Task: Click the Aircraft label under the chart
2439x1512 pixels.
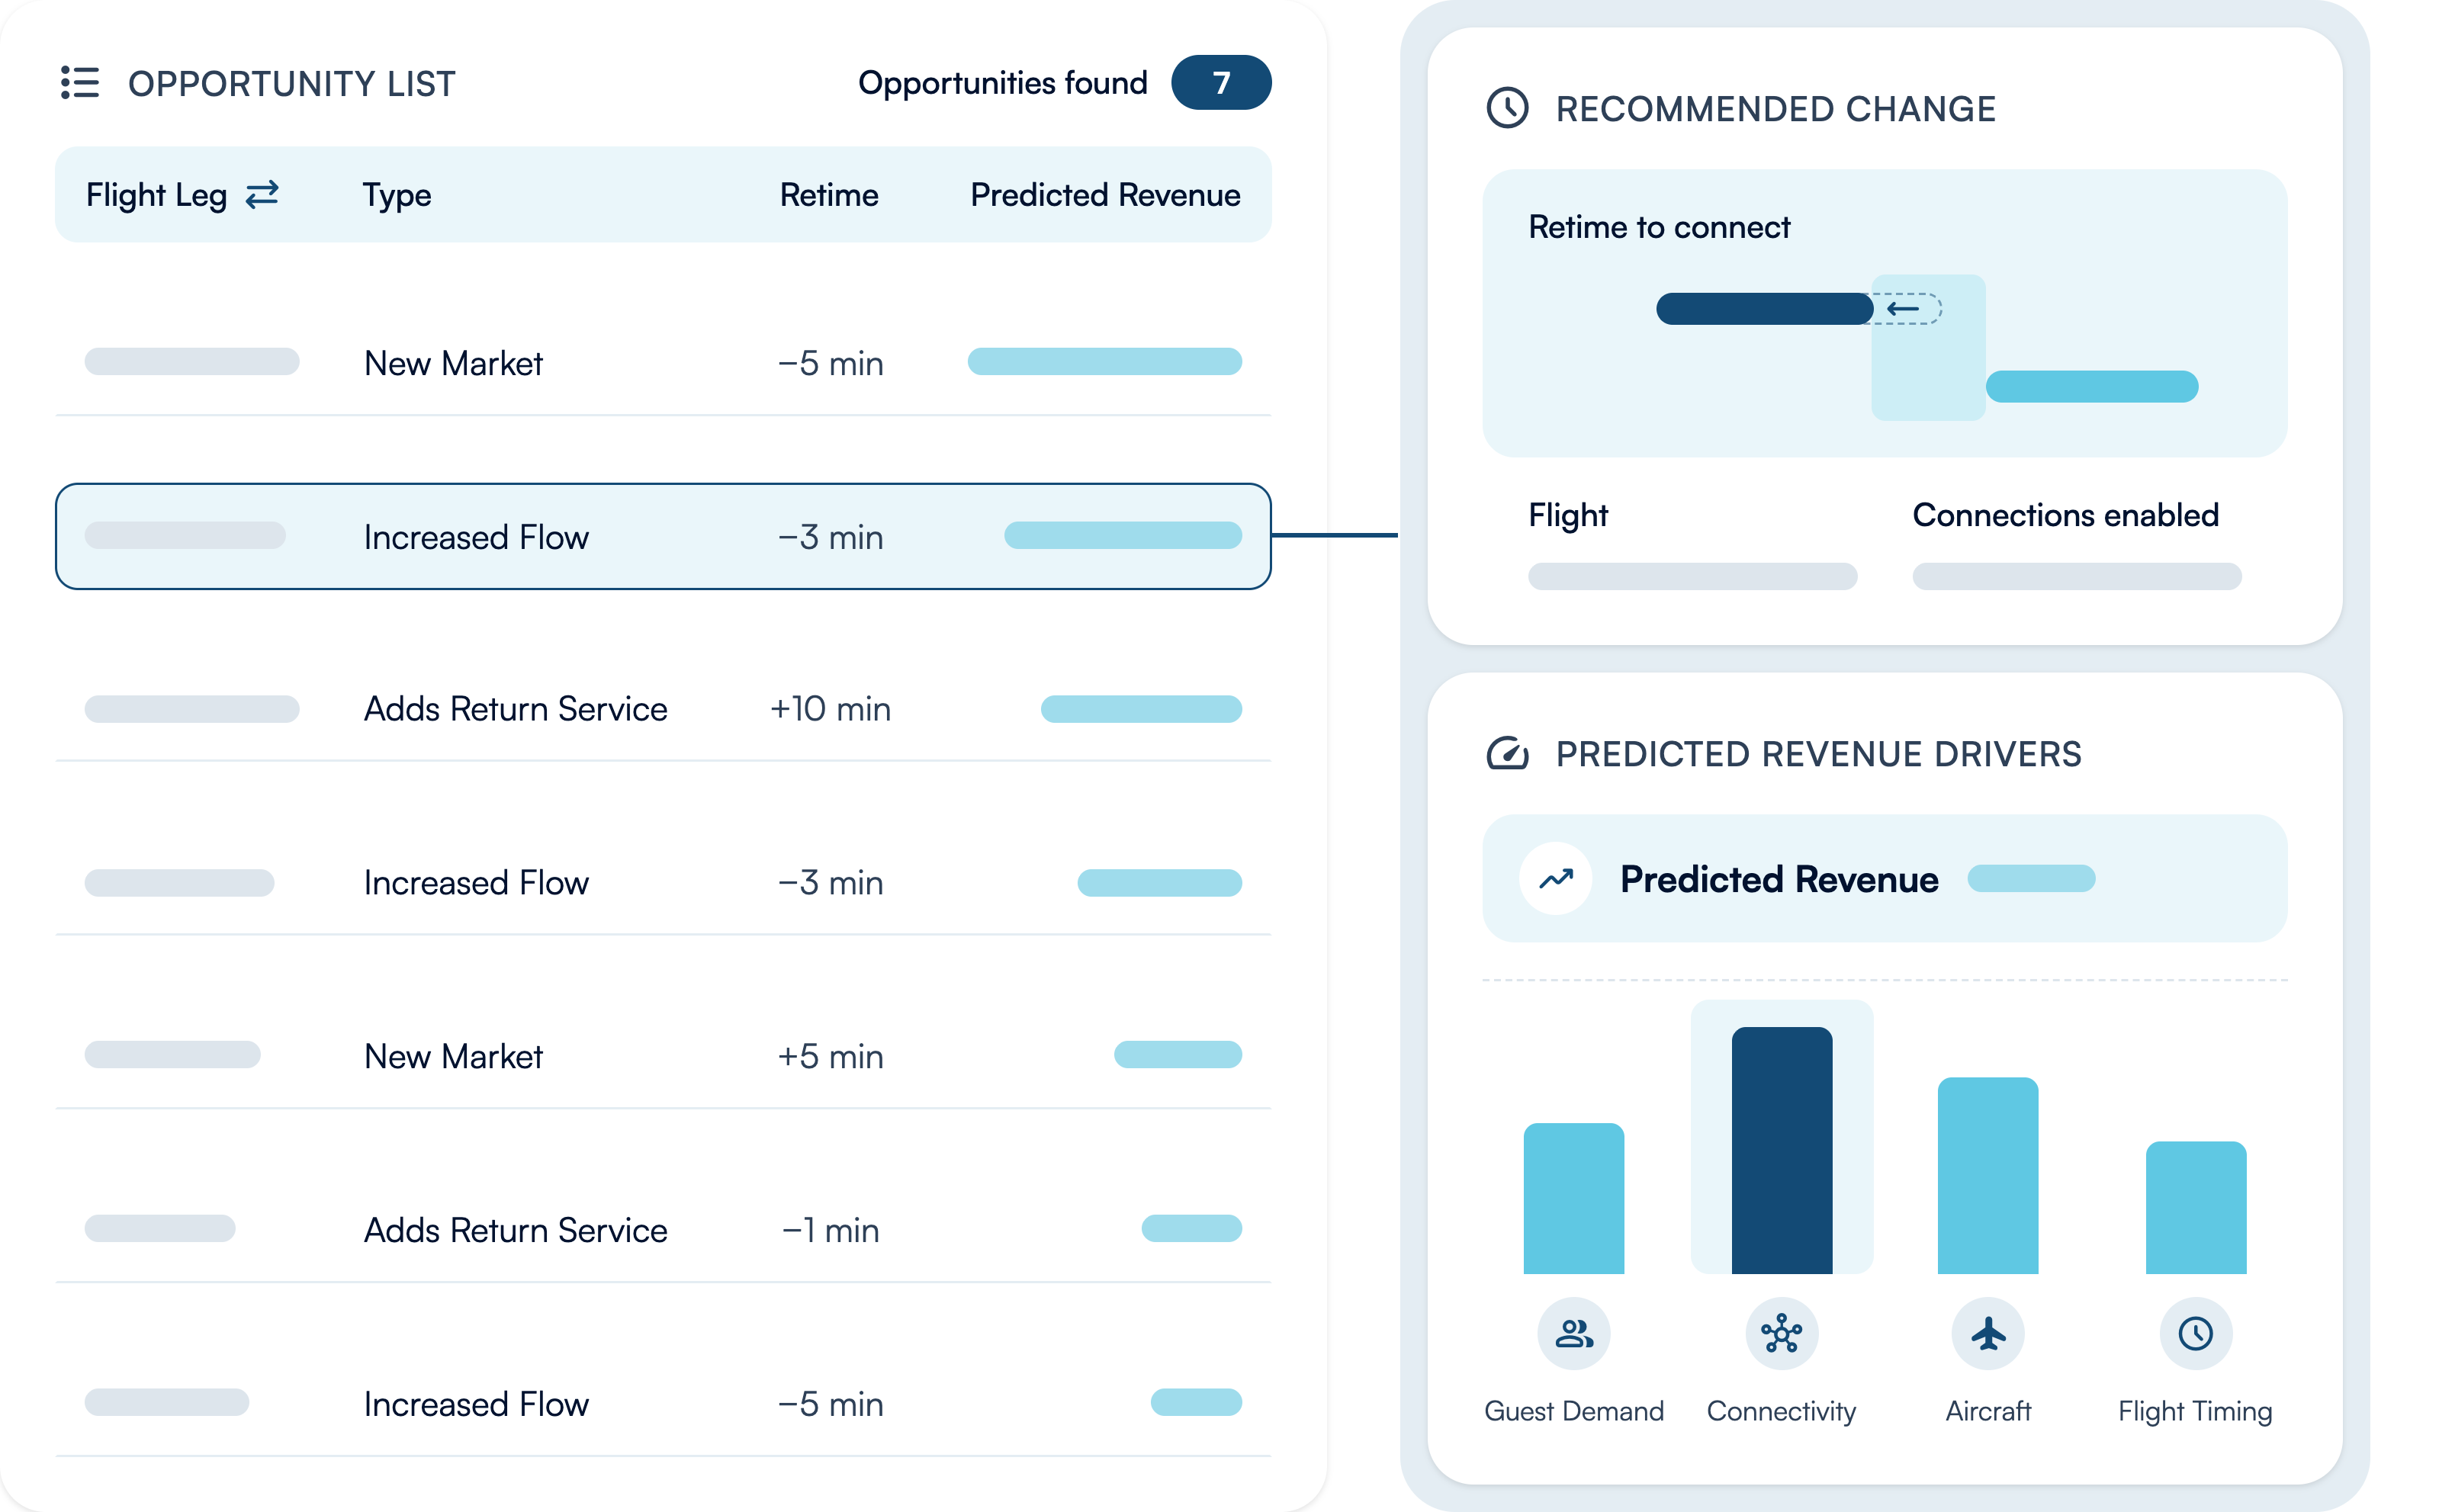Action: tap(1988, 1411)
